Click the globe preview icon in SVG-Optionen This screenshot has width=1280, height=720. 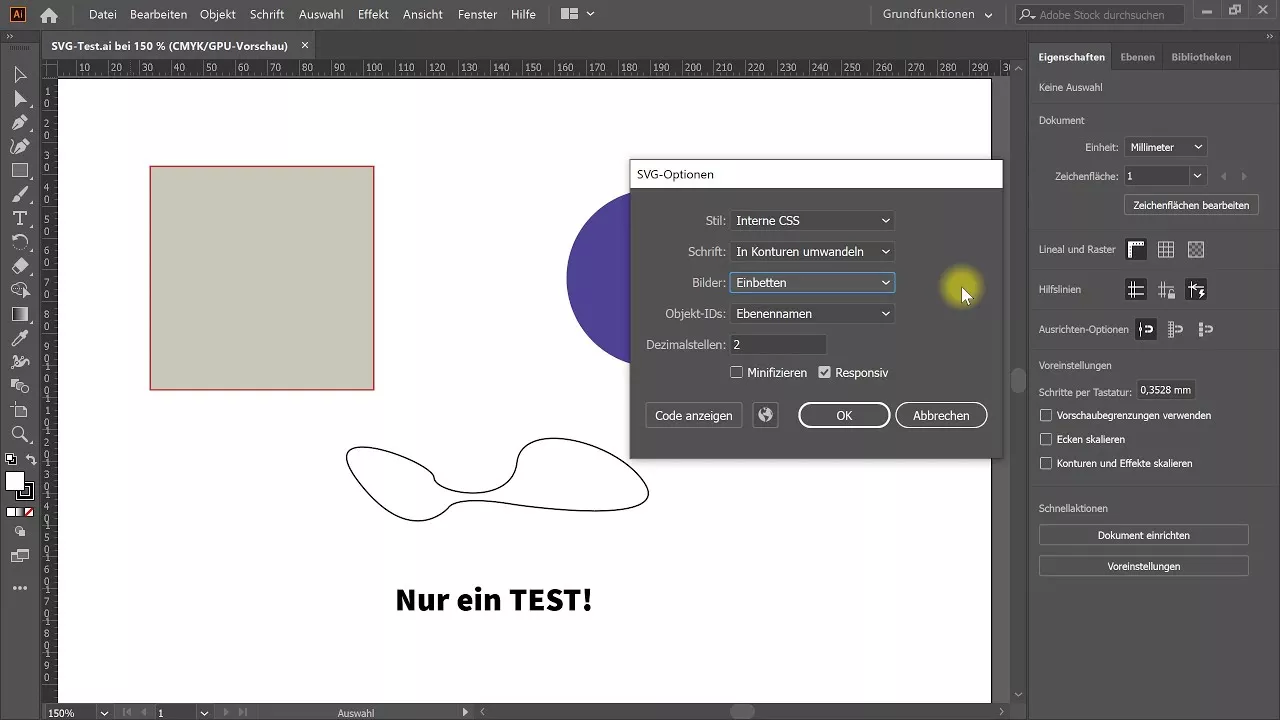(x=765, y=415)
